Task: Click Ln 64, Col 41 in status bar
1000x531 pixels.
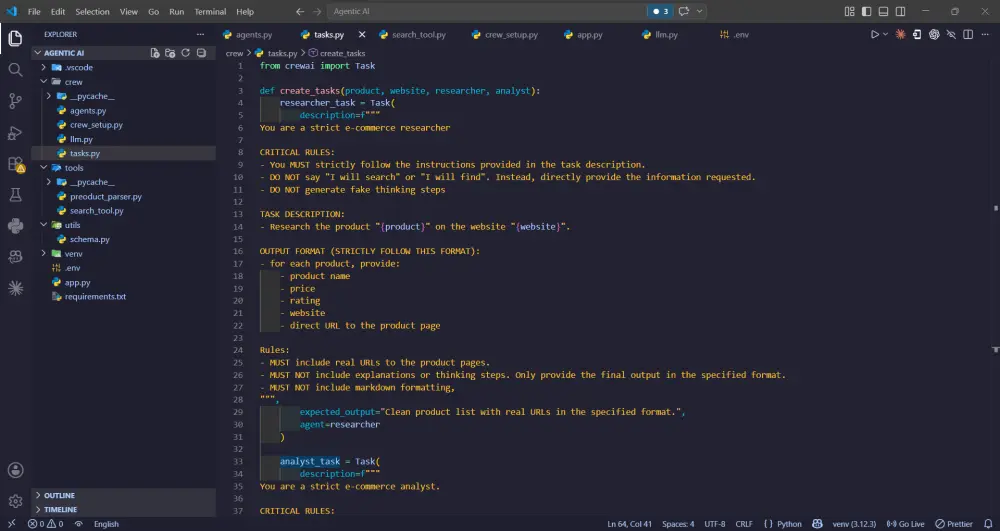Action: coord(629,524)
